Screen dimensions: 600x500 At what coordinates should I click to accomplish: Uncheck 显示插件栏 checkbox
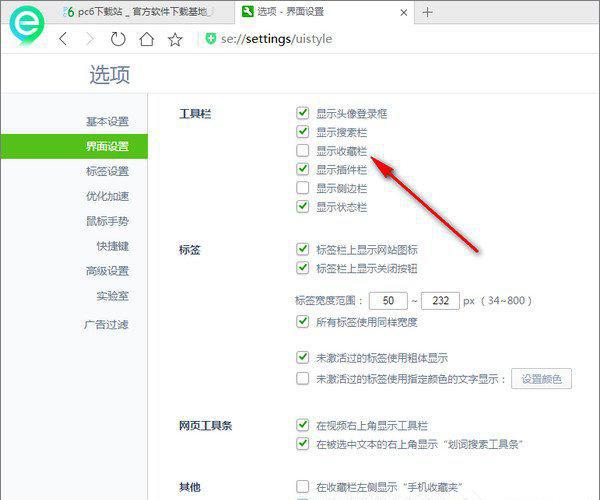pyautogui.click(x=302, y=169)
